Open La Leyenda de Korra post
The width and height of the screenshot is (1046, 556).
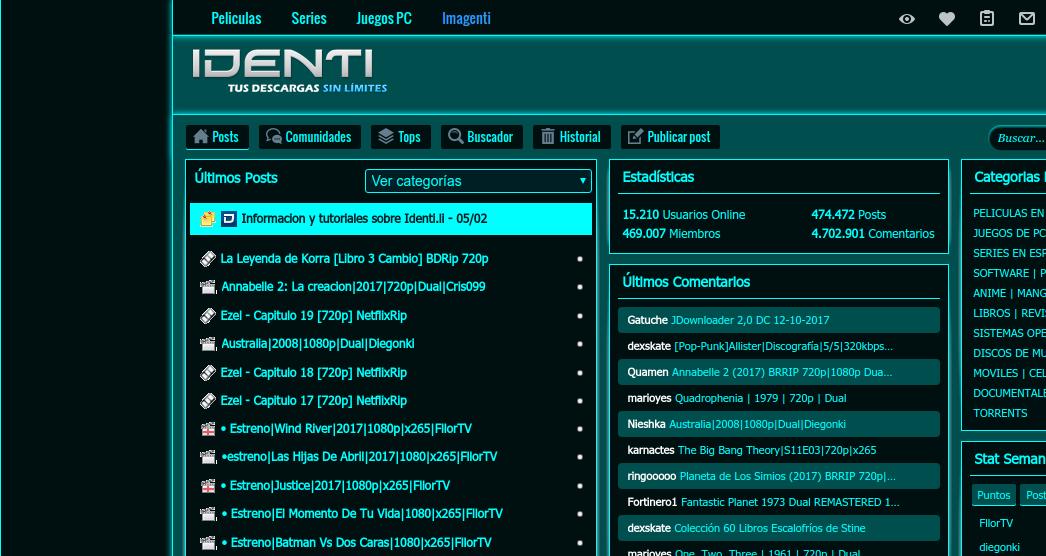(x=354, y=258)
